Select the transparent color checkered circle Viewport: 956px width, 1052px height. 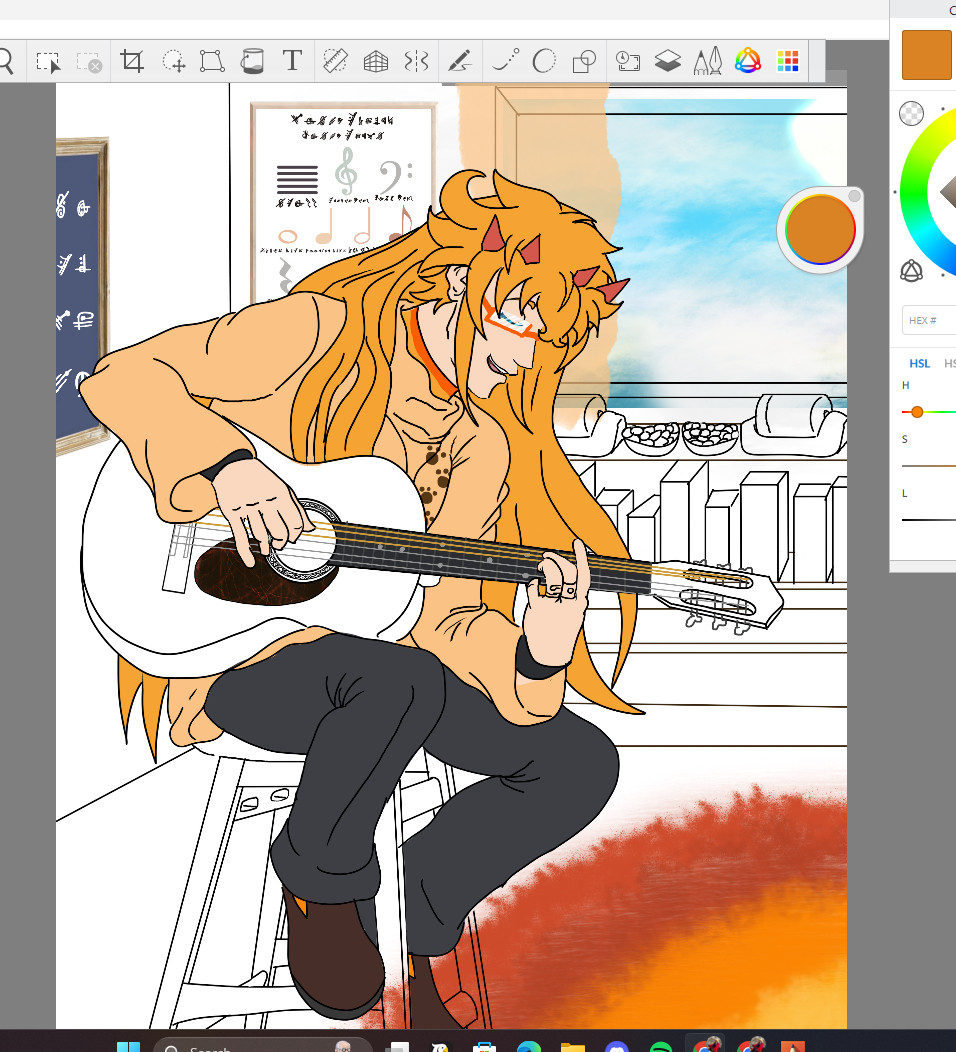[x=911, y=113]
